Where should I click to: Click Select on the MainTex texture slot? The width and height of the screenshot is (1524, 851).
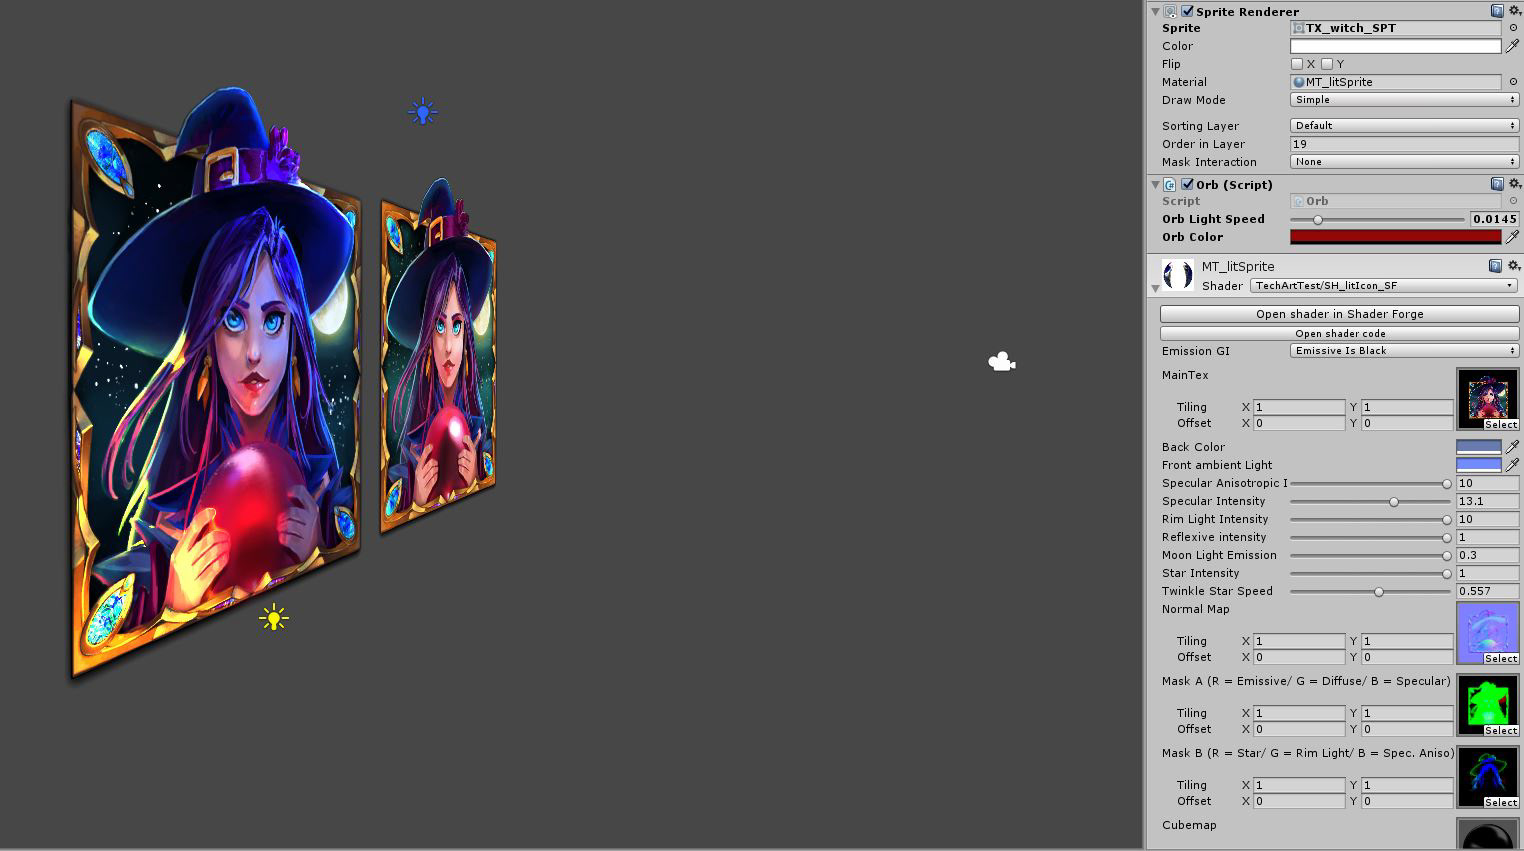pyautogui.click(x=1500, y=425)
